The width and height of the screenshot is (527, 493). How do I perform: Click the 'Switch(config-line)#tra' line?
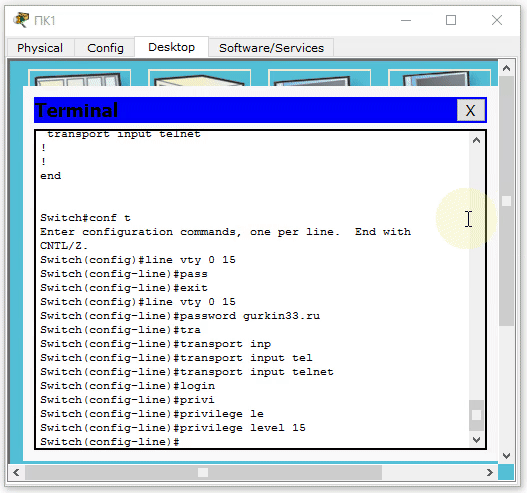[120, 330]
